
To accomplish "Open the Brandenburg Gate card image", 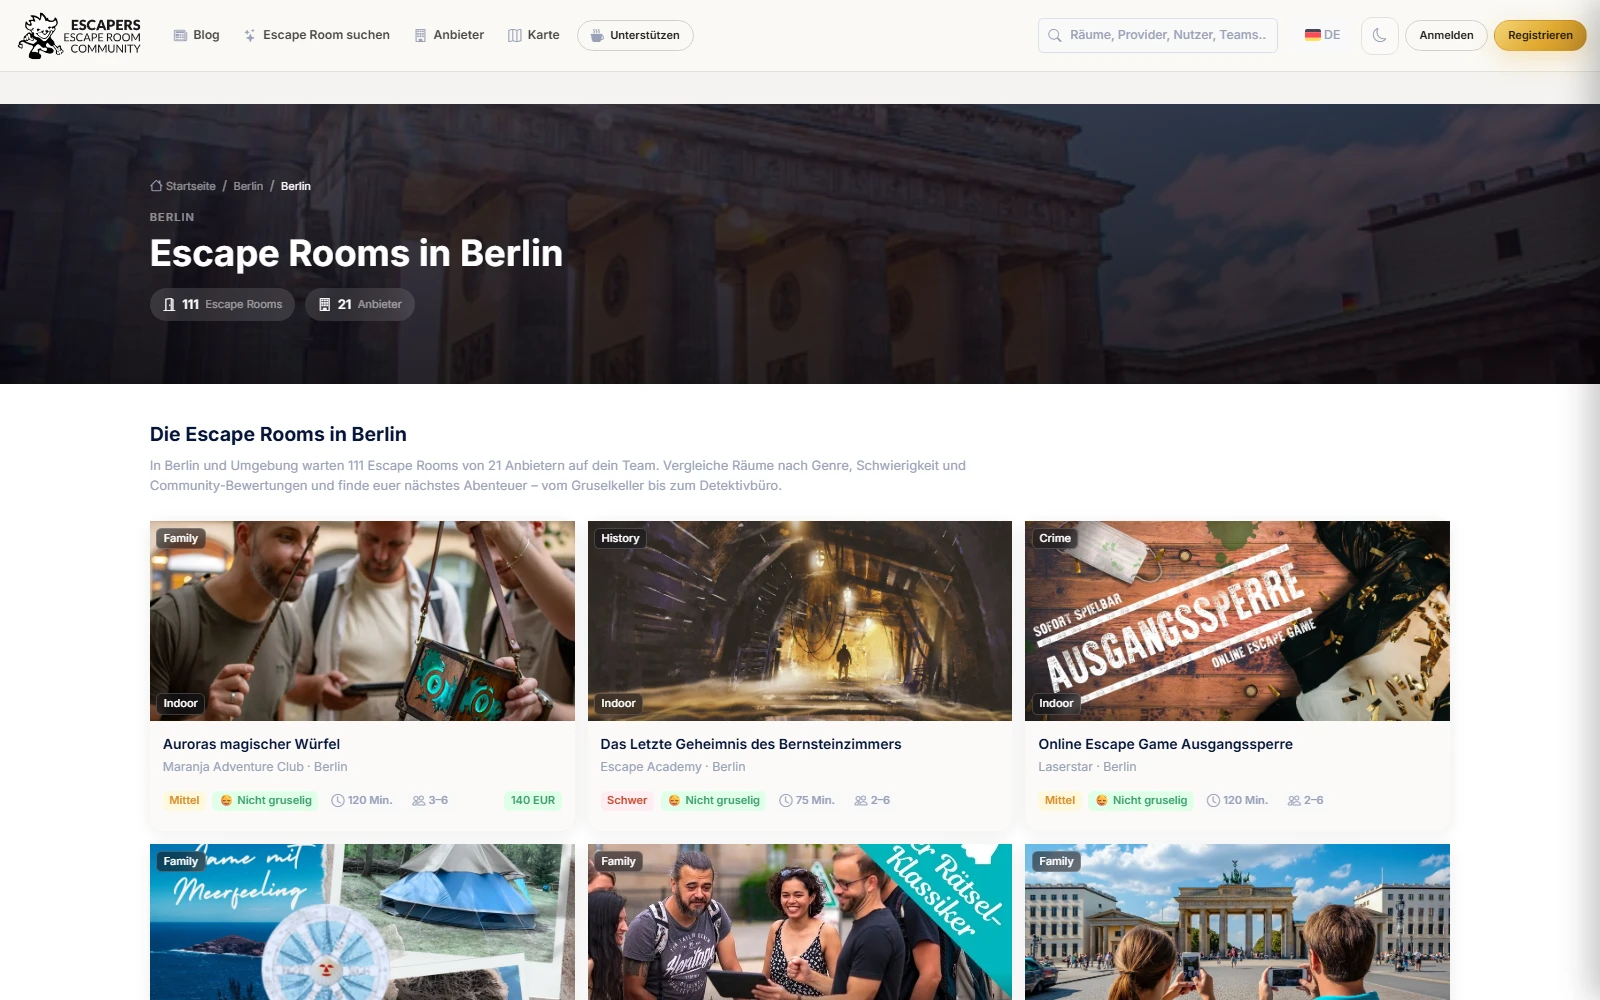I will click(1237, 922).
